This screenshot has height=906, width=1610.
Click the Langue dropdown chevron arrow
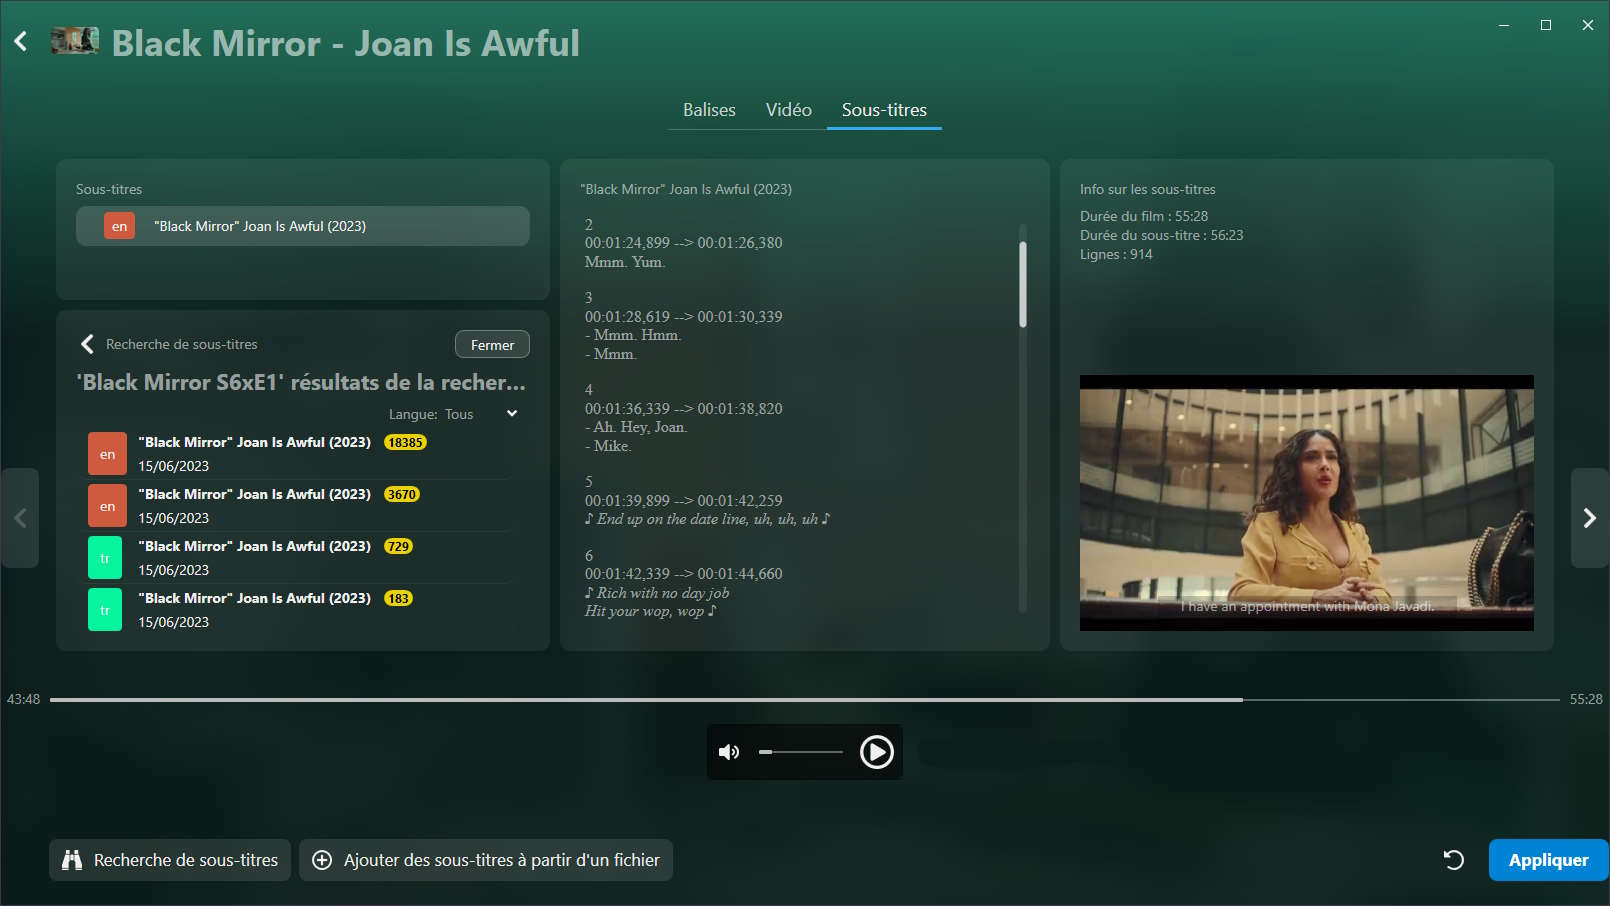point(512,414)
